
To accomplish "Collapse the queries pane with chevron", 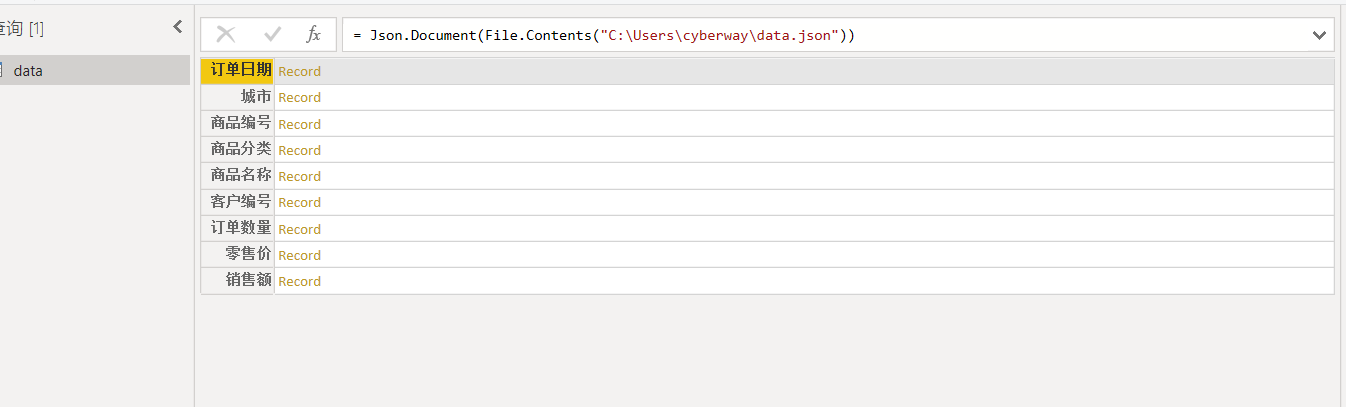I will (178, 27).
